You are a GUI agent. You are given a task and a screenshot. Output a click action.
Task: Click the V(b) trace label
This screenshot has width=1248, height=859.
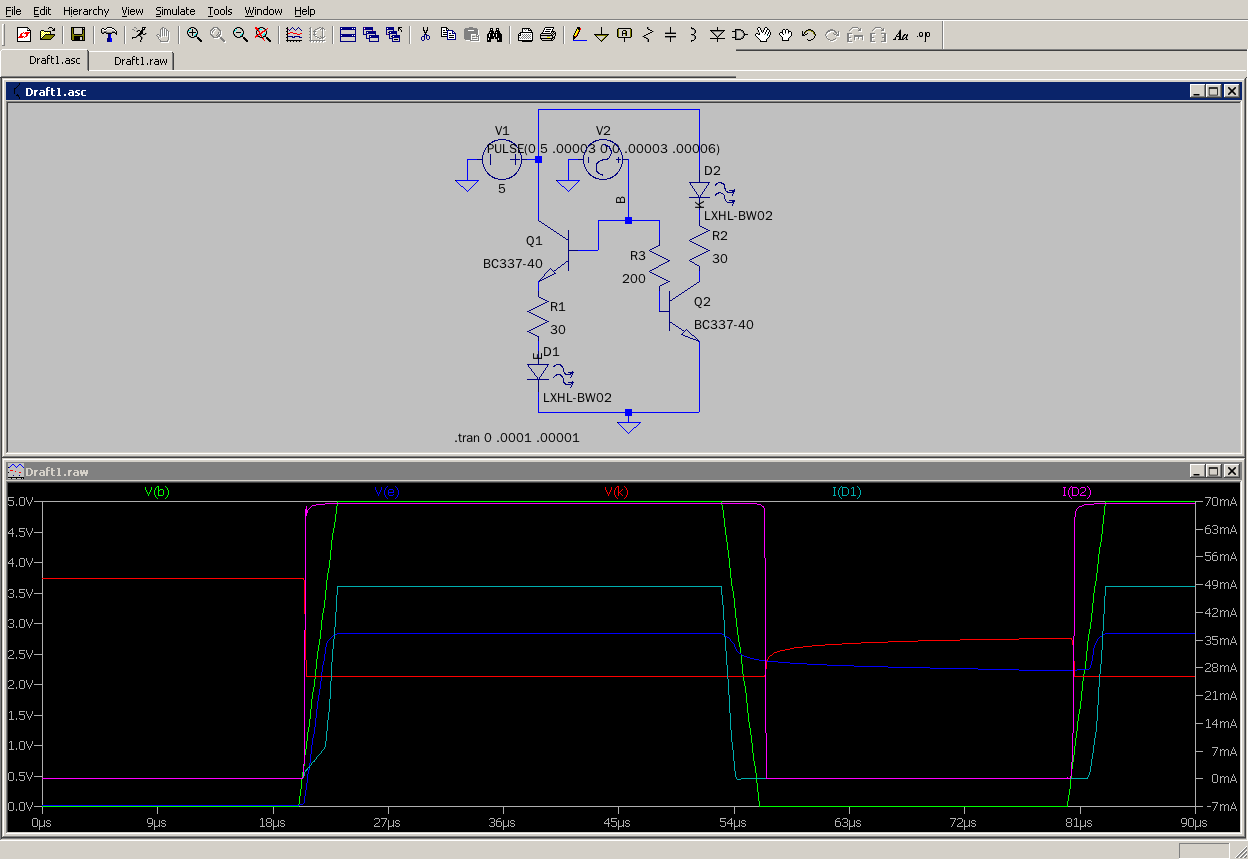tap(155, 492)
